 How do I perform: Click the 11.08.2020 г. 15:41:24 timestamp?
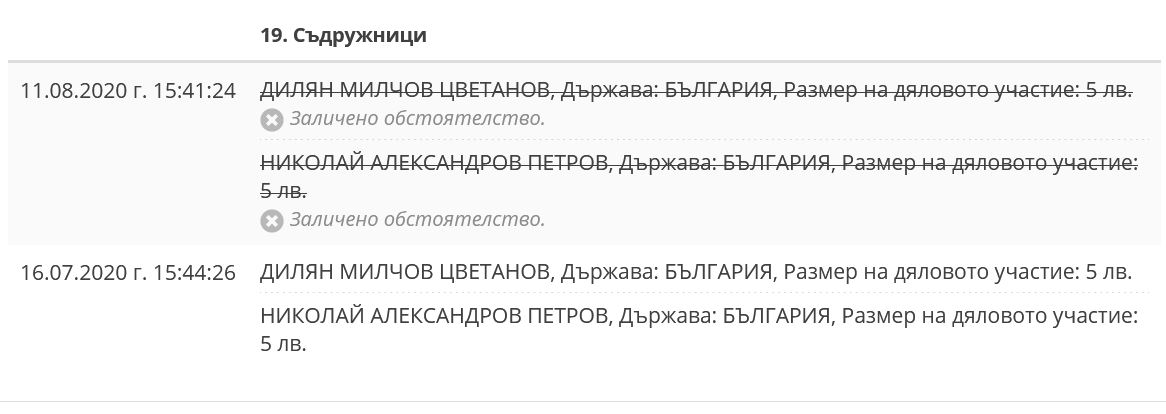click(128, 91)
